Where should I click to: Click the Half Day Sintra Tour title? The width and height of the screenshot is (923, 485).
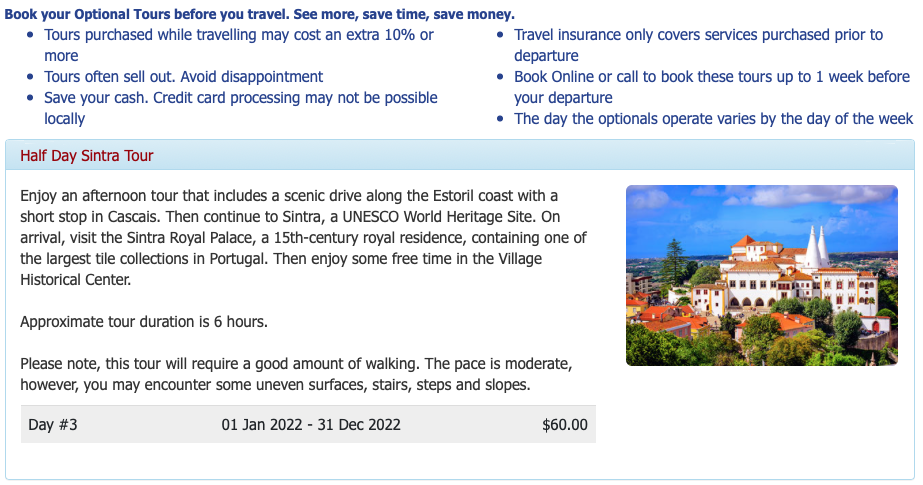87,155
